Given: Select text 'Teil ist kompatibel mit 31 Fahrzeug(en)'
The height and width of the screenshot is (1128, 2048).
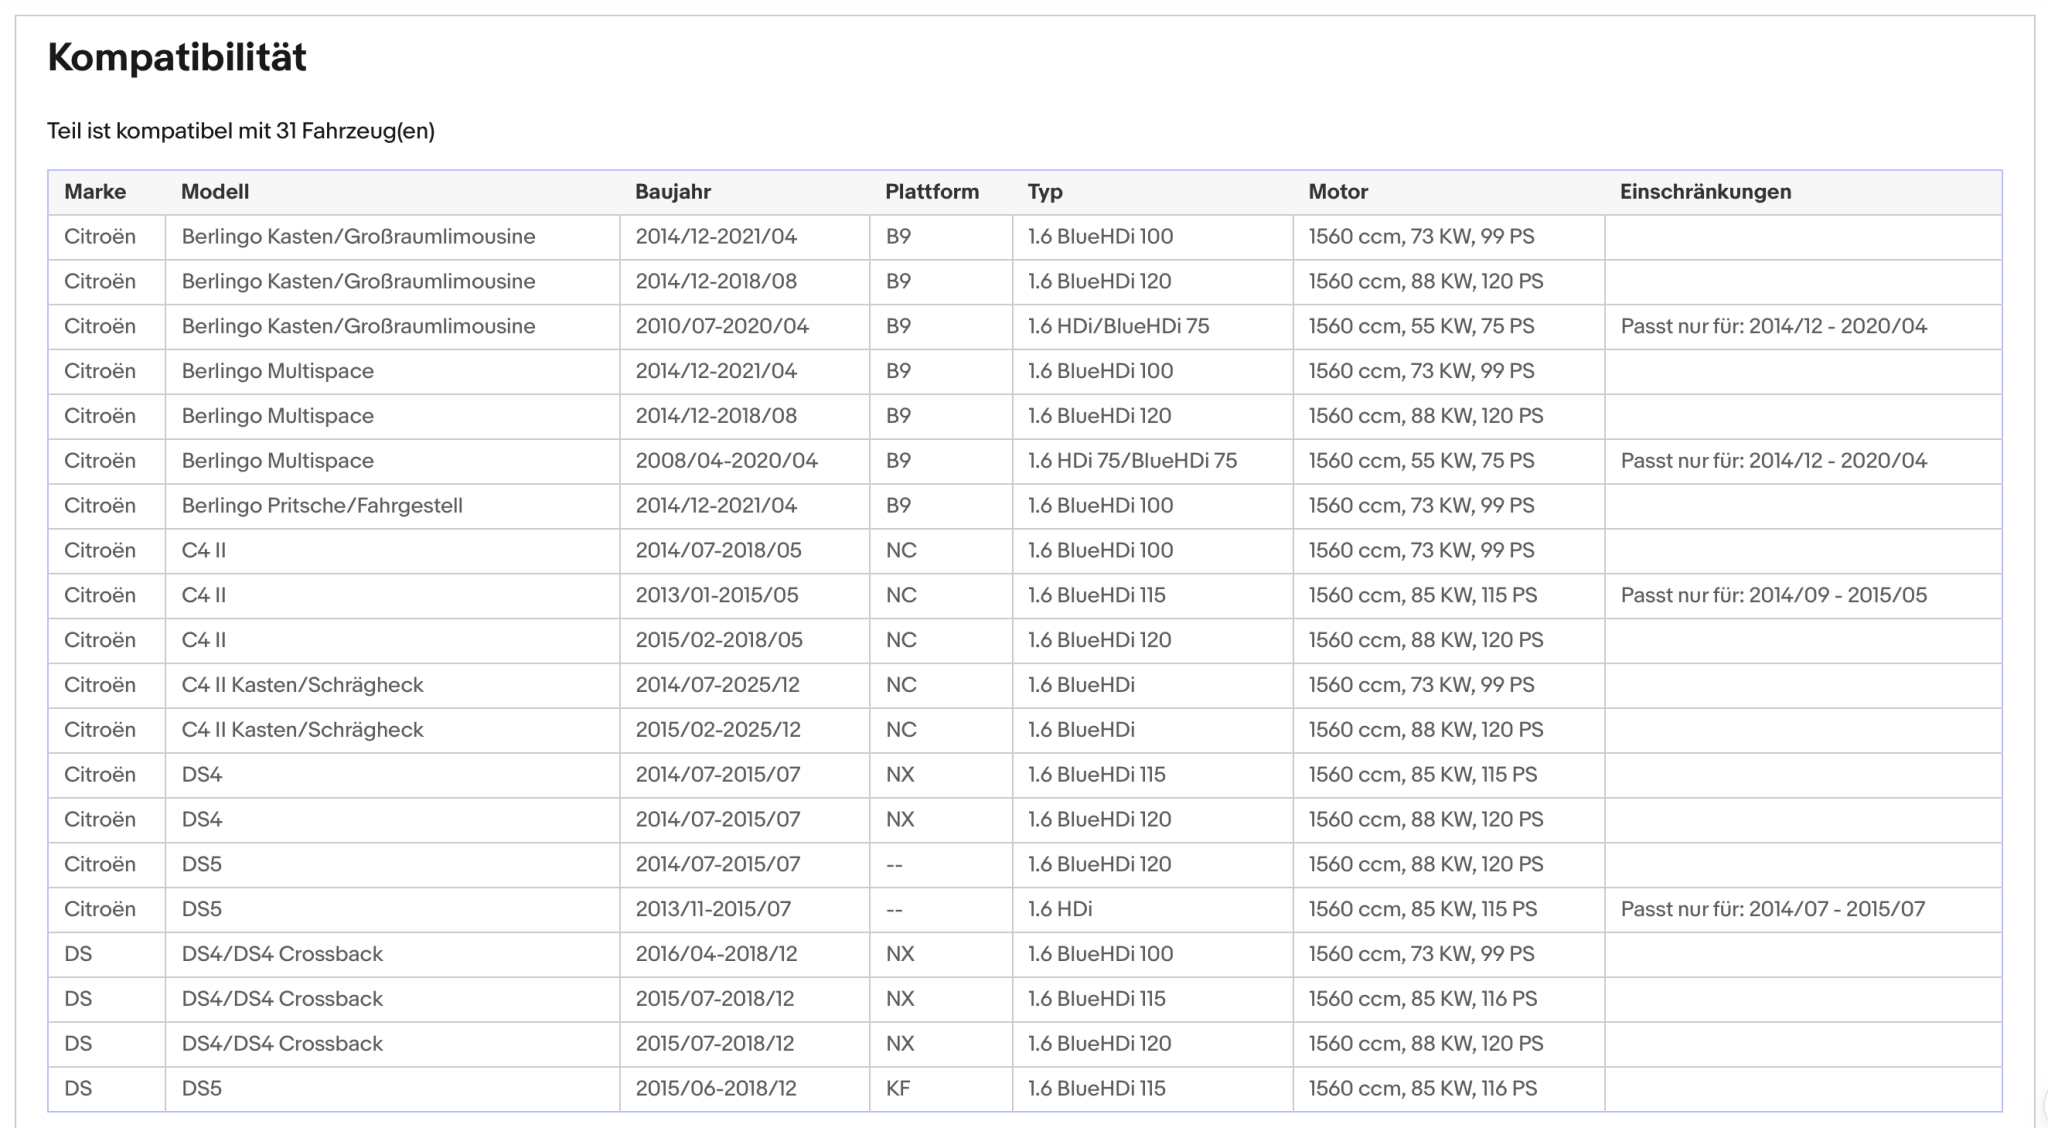Looking at the screenshot, I should click(x=241, y=131).
